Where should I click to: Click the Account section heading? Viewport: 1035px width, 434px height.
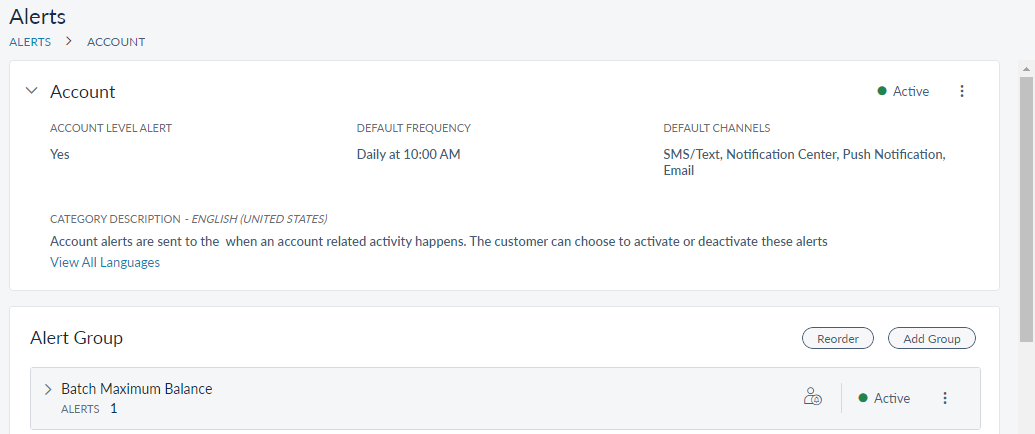[83, 92]
